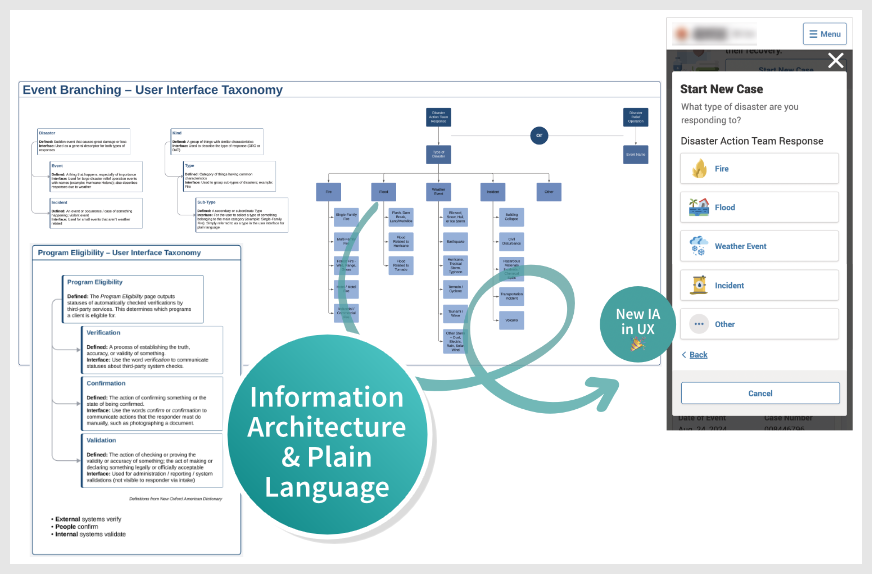Screen dimensions: 872x574
Task: Click the 'Definitions from New Oxford American Dictionary' note
Action: click(176, 499)
